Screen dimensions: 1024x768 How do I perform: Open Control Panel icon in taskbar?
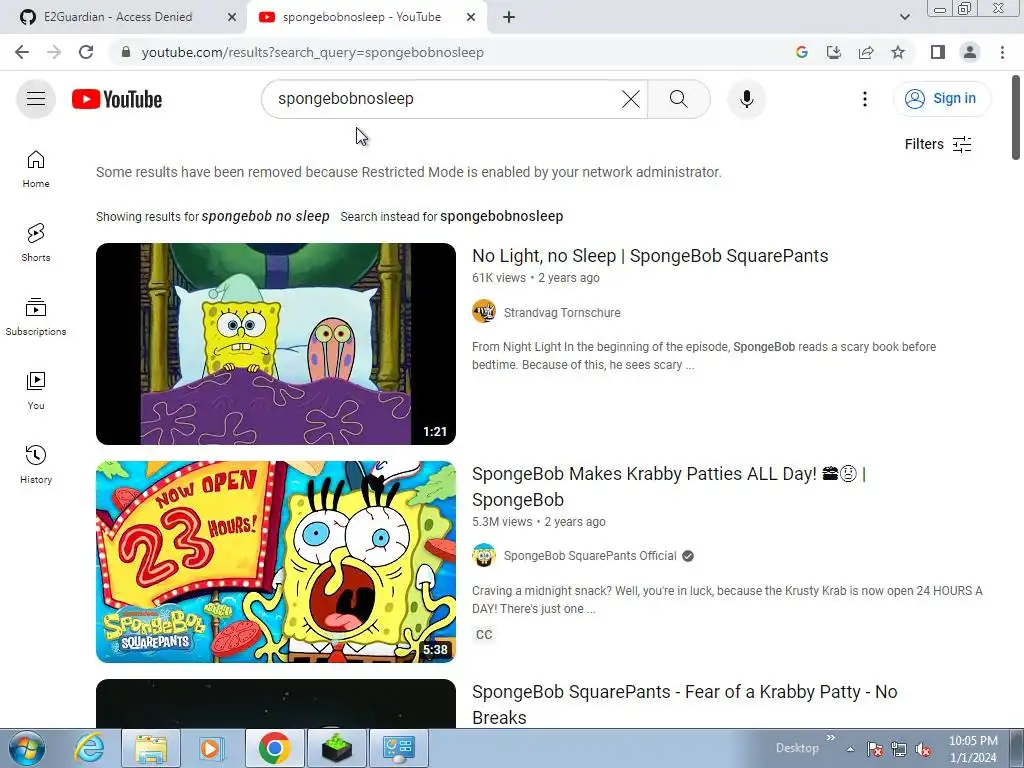tap(398, 748)
